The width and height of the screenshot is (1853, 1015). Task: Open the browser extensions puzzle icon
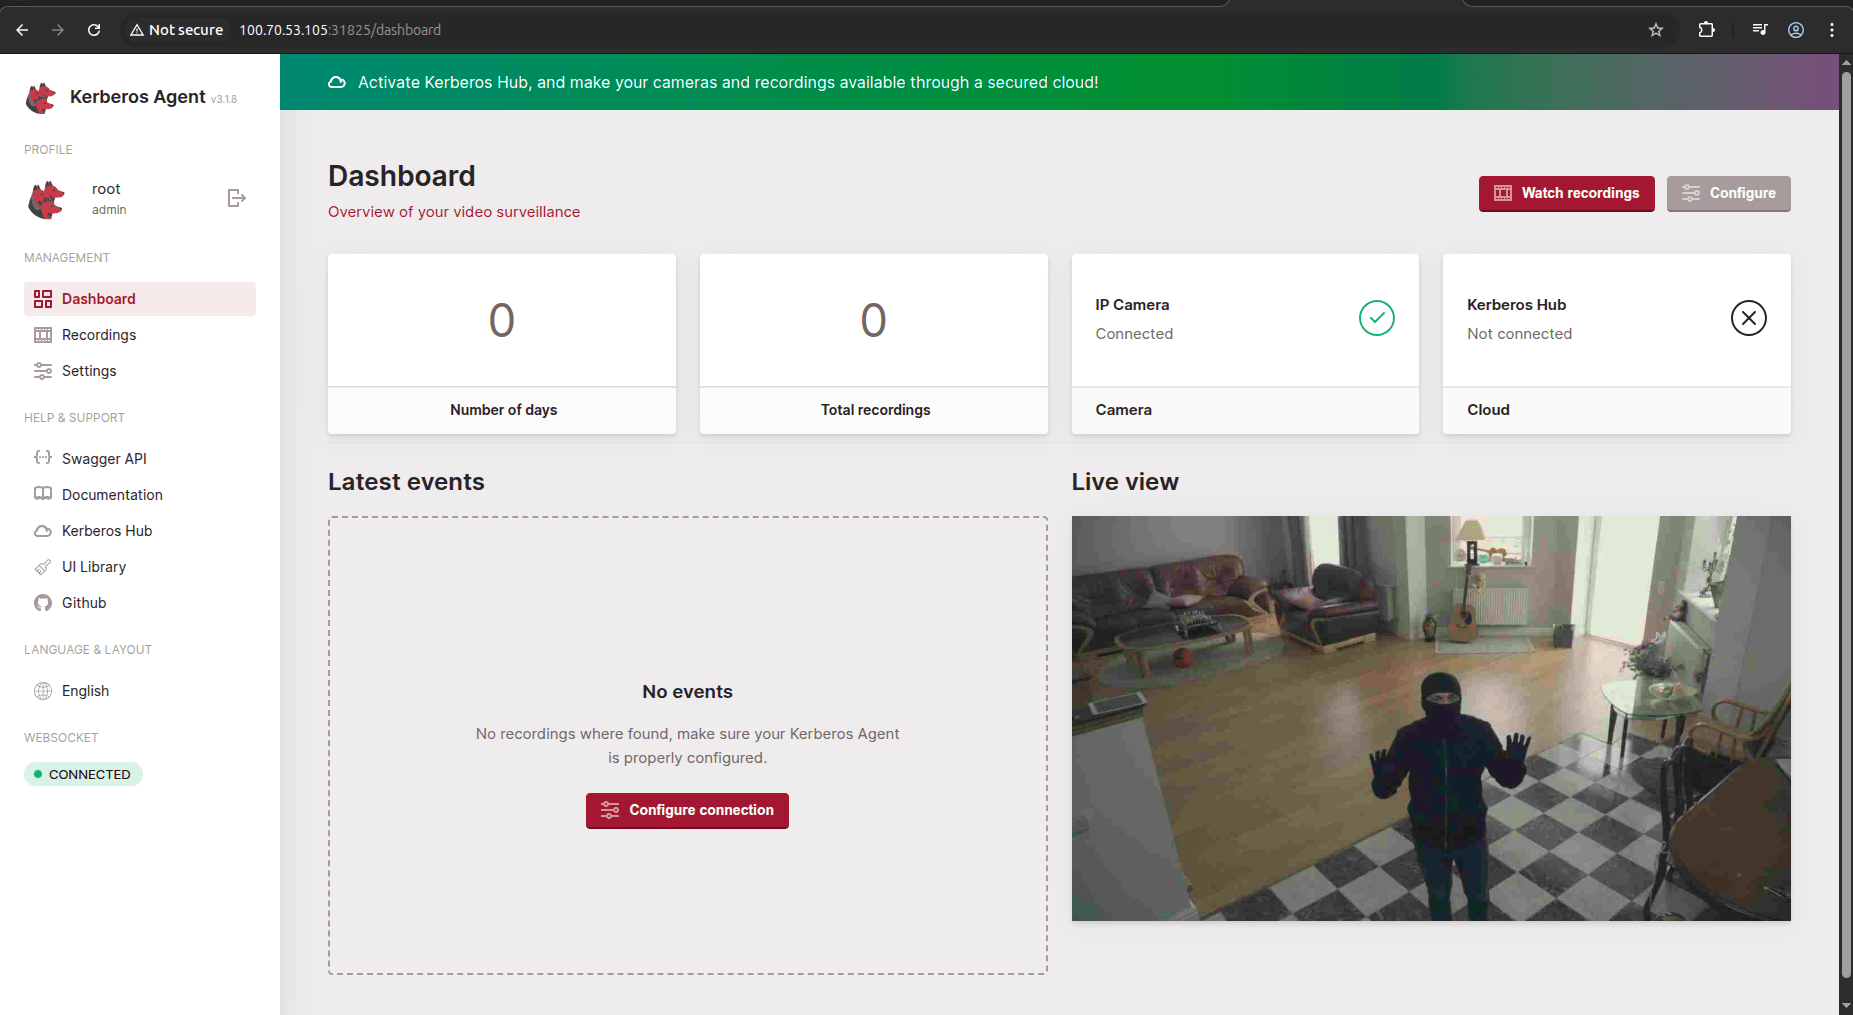(x=1707, y=30)
